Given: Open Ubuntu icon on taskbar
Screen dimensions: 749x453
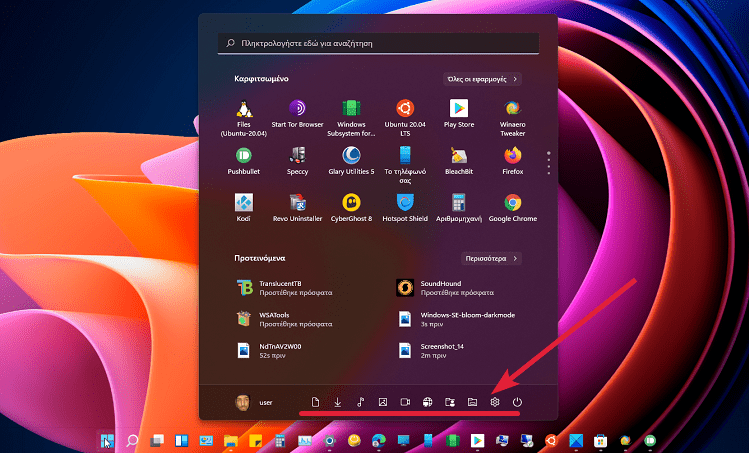Looking at the screenshot, I should point(551,441).
